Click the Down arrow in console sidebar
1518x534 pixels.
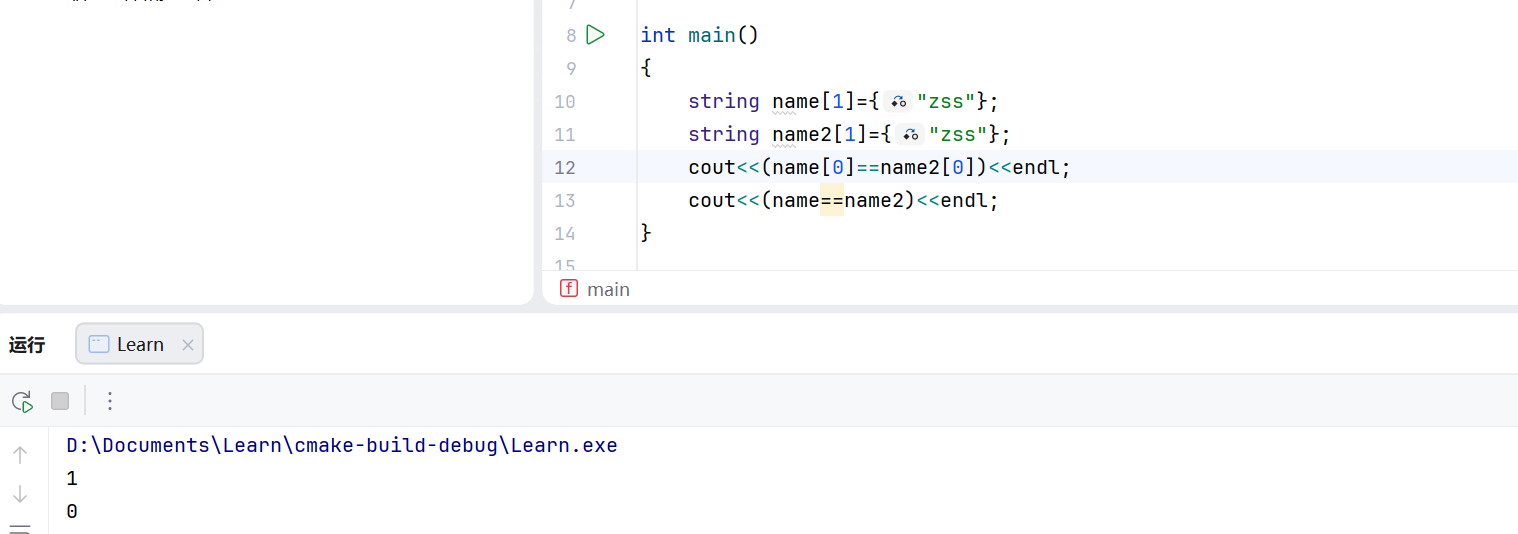20,494
